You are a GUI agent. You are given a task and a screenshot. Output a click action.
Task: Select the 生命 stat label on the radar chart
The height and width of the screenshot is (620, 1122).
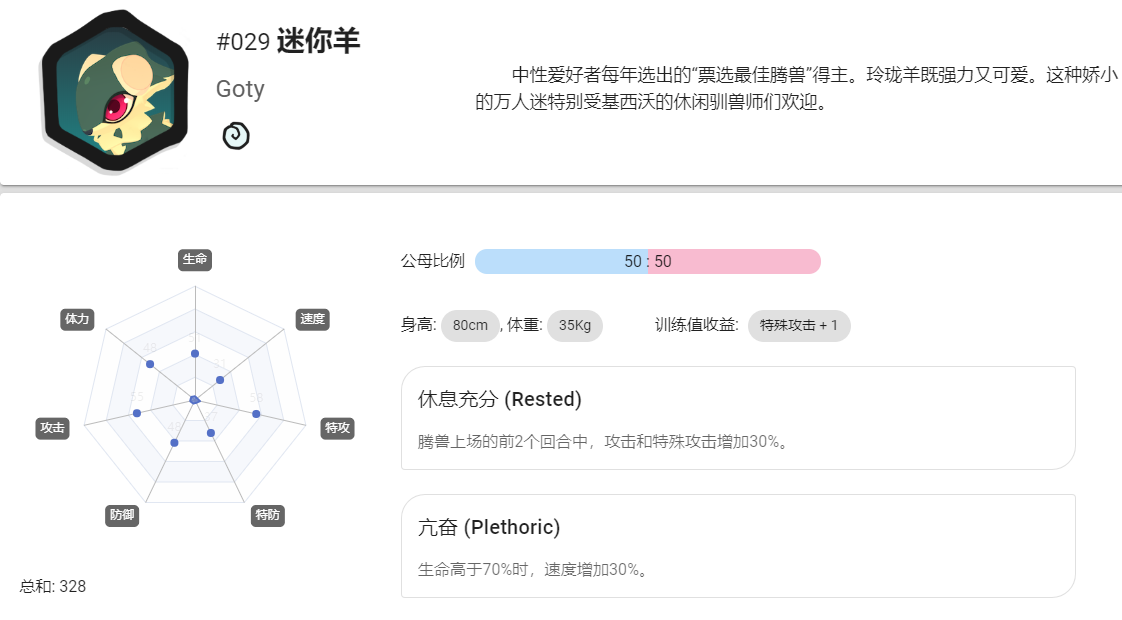[x=195, y=259]
